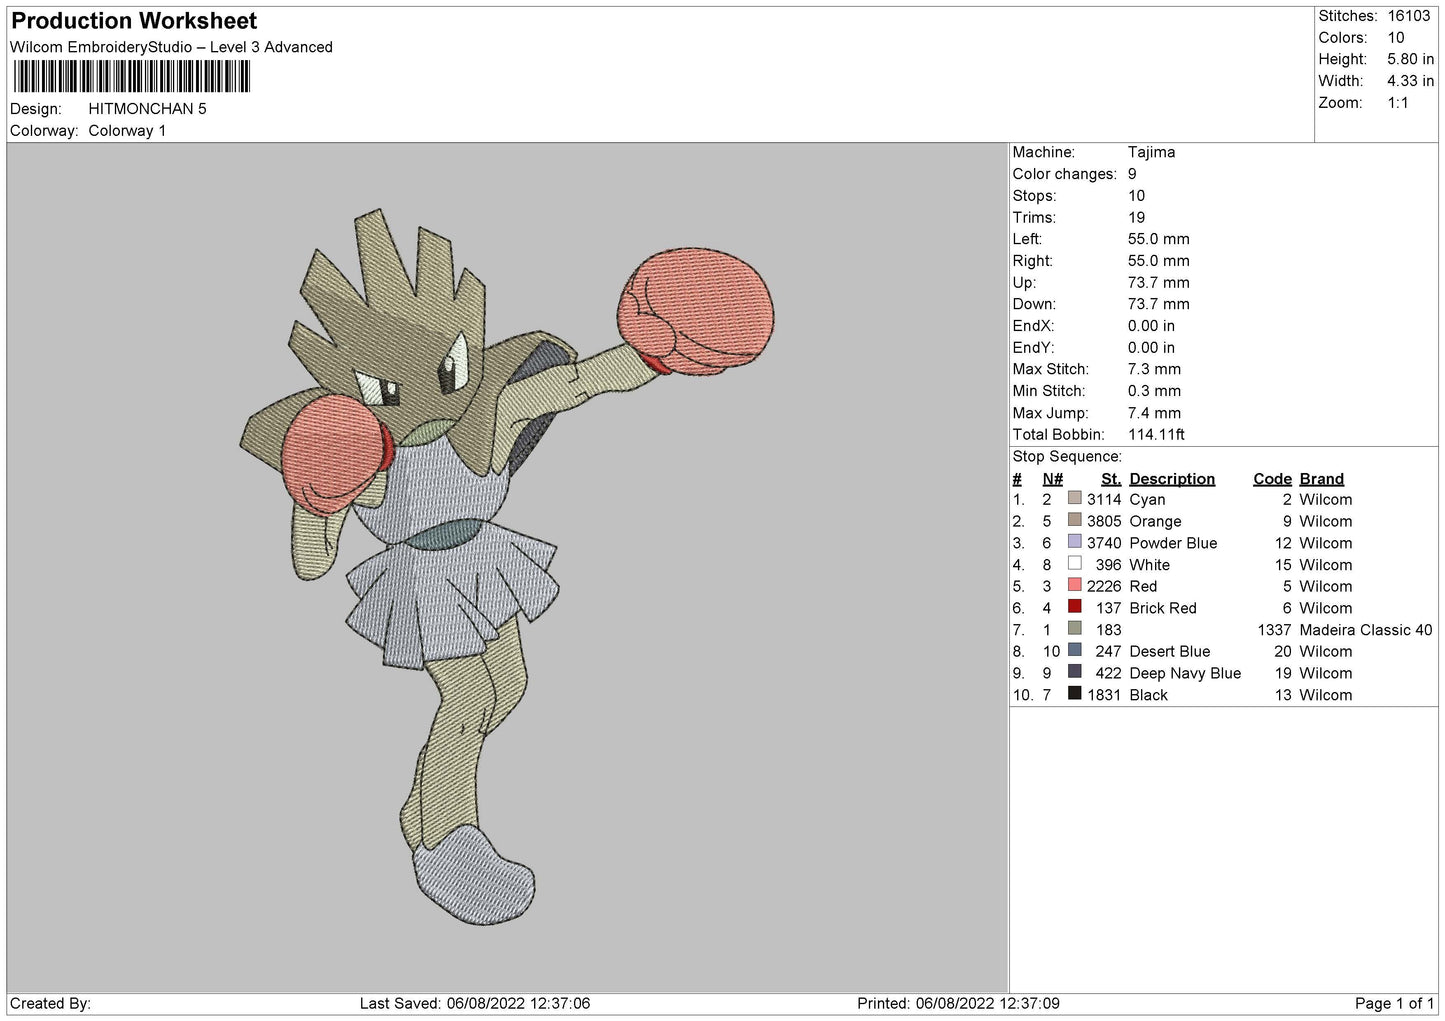The image size is (1445, 1021).
Task: Select the Red thread swatch
Action: [1074, 585]
